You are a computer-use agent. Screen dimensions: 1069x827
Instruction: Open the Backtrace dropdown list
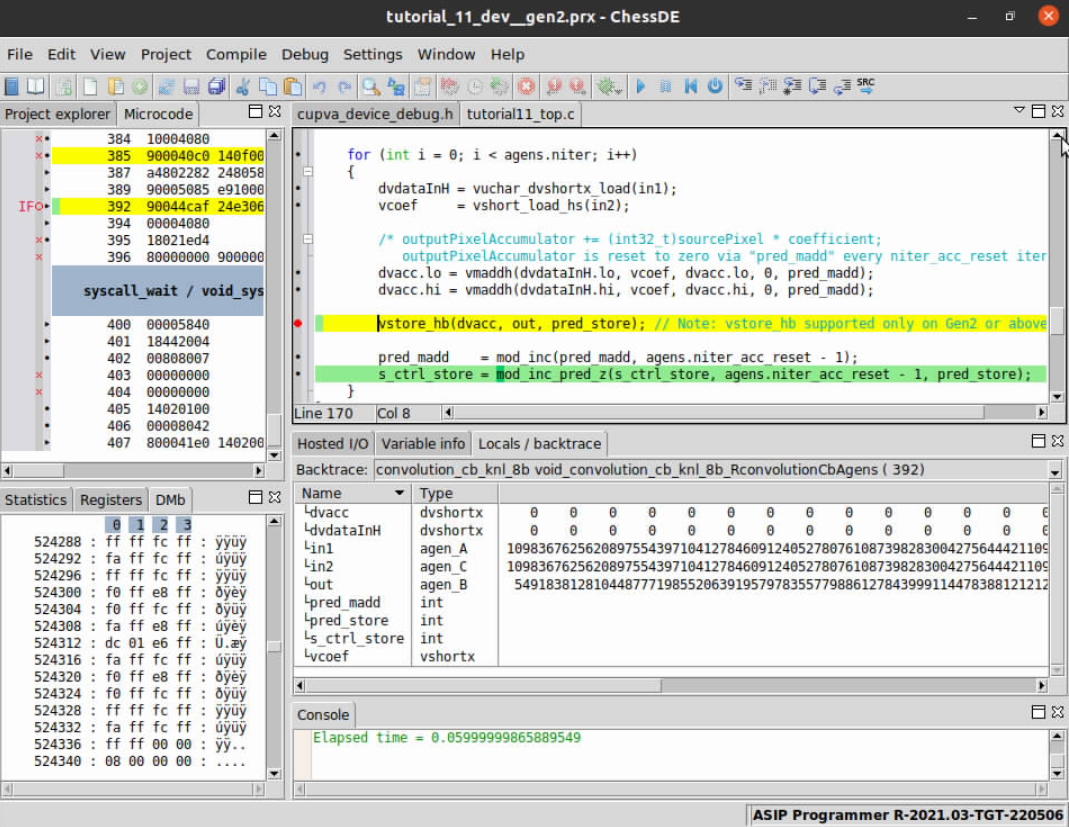click(1054, 470)
